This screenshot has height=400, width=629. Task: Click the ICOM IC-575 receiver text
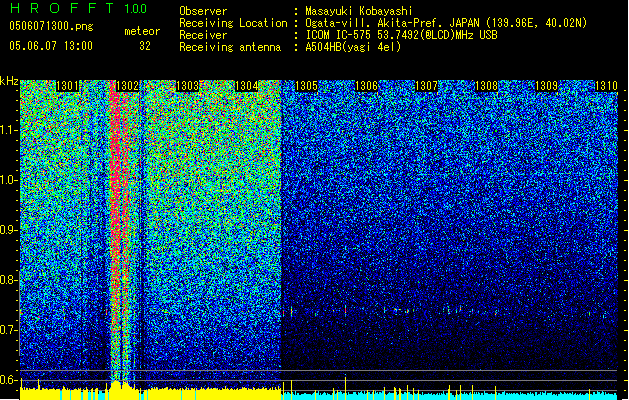pos(401,35)
